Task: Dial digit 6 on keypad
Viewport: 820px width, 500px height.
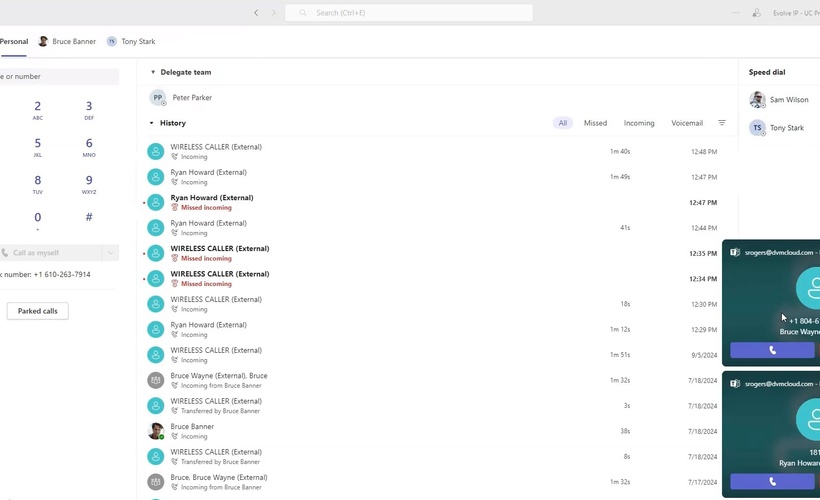Action: point(89,147)
